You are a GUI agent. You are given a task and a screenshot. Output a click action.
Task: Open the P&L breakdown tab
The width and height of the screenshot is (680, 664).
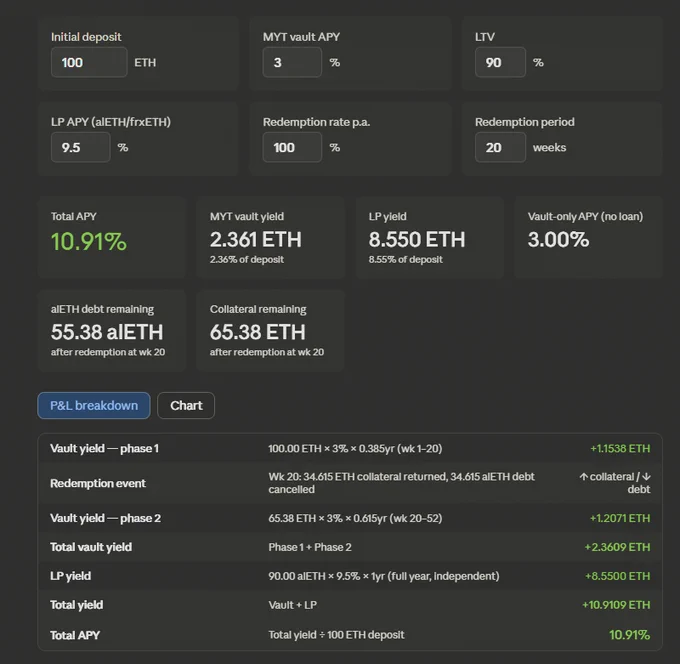click(94, 406)
